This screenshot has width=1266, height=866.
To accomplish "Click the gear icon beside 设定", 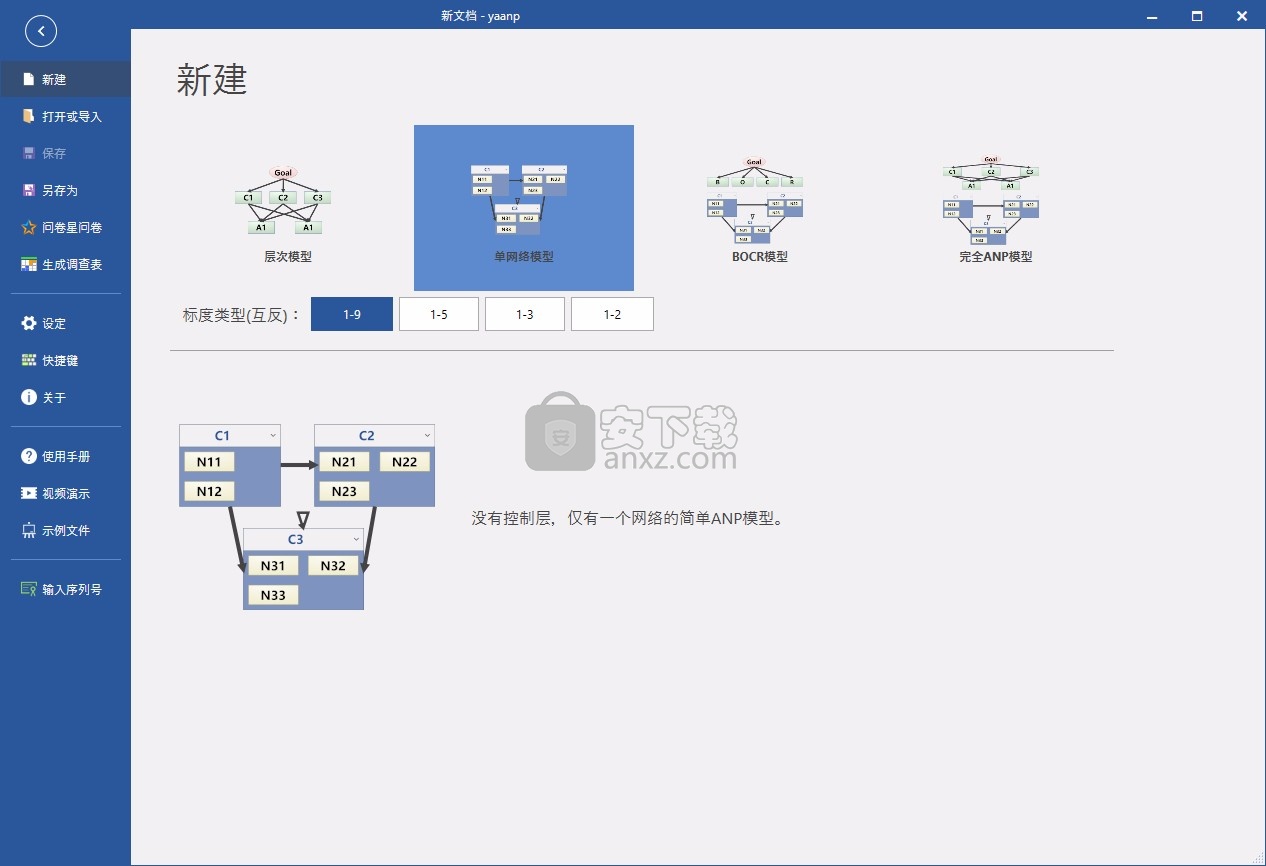I will 29,323.
